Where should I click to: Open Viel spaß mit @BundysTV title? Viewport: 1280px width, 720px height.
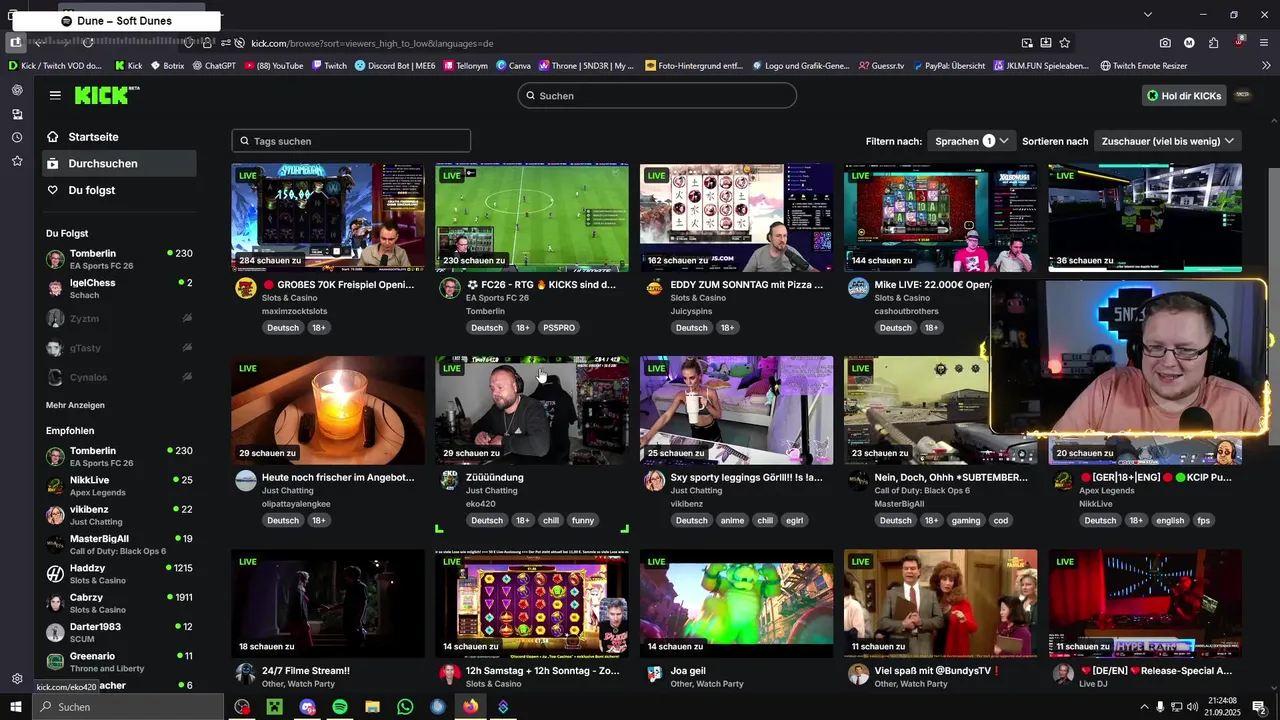(938, 671)
